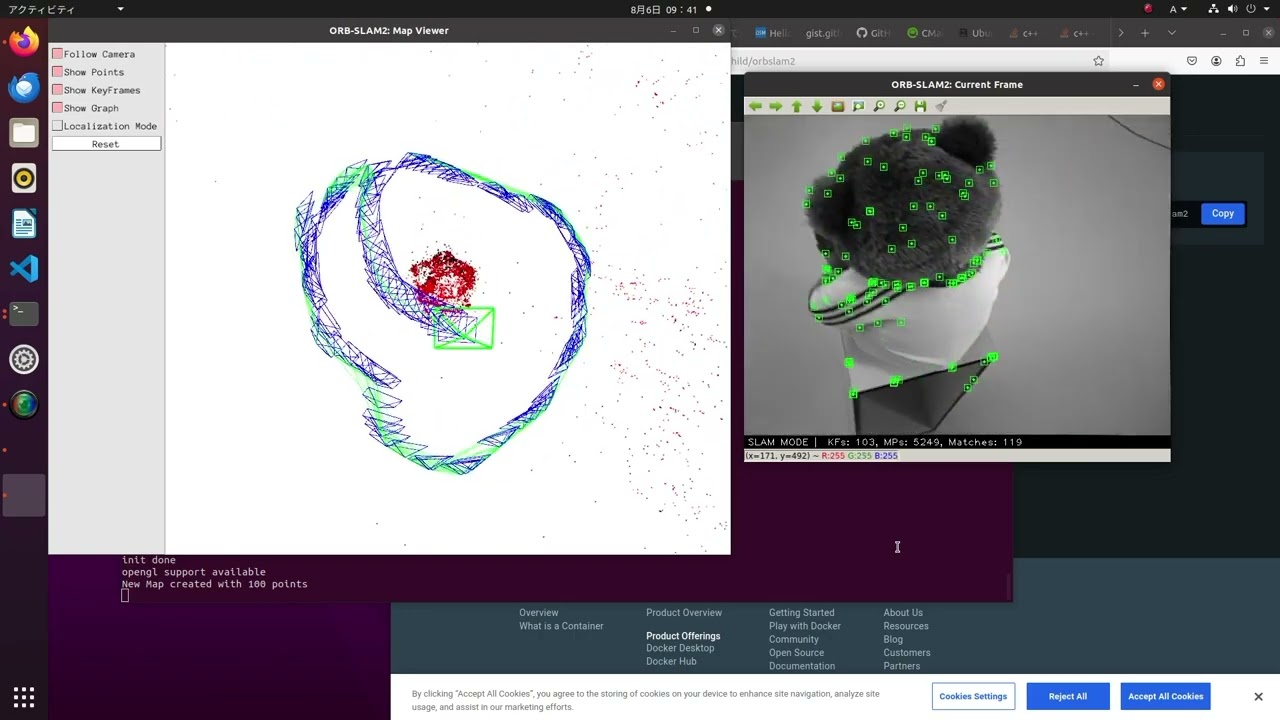Open the Docker Hub footer link
Viewport: 1280px width, 720px height.
point(671,661)
